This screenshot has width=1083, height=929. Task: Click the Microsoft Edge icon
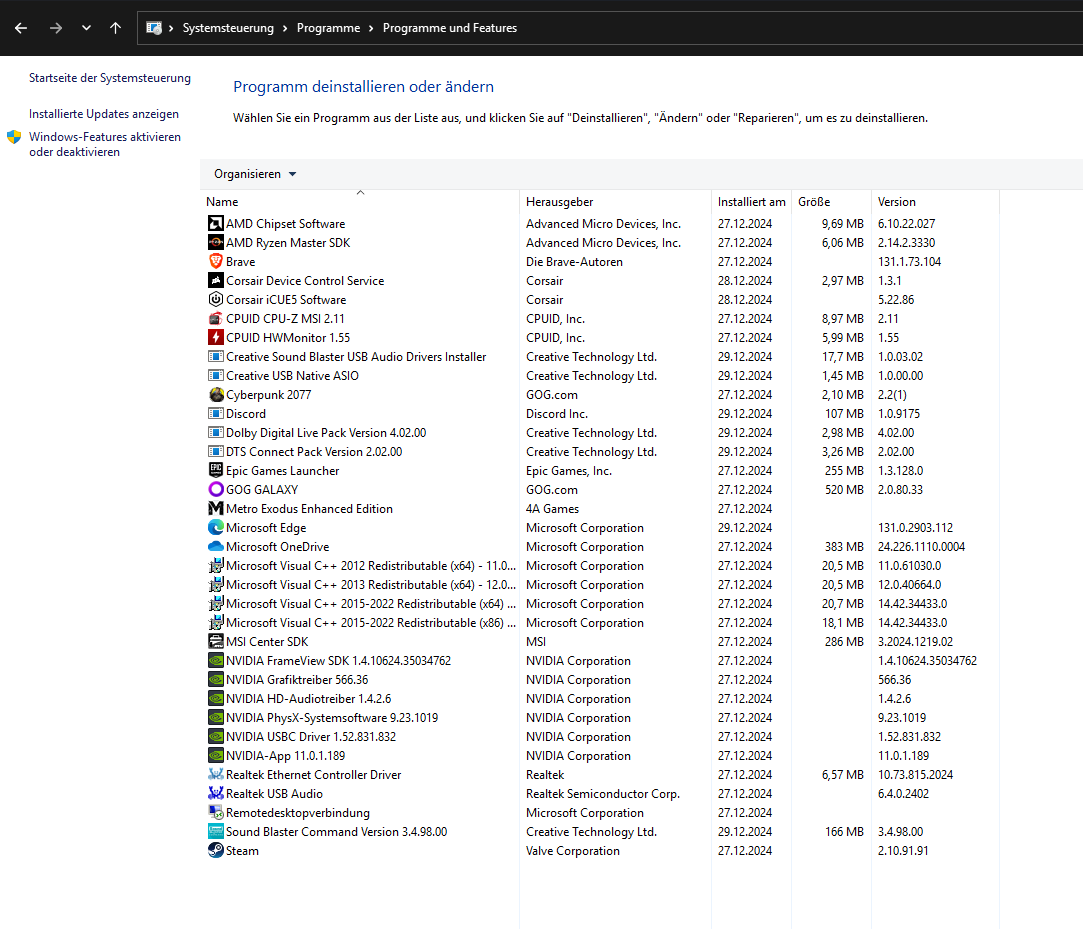[215, 528]
